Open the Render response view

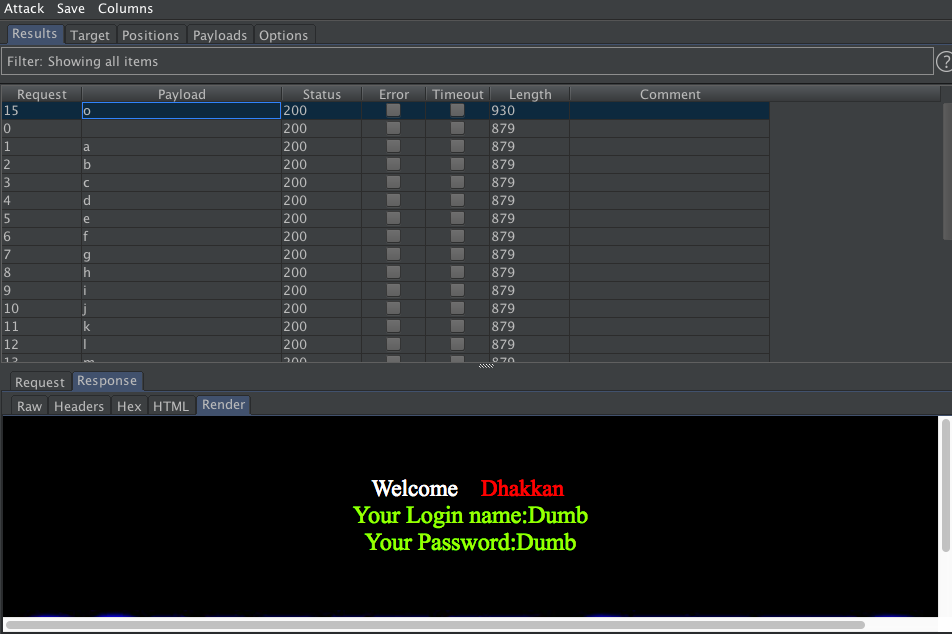pos(223,405)
